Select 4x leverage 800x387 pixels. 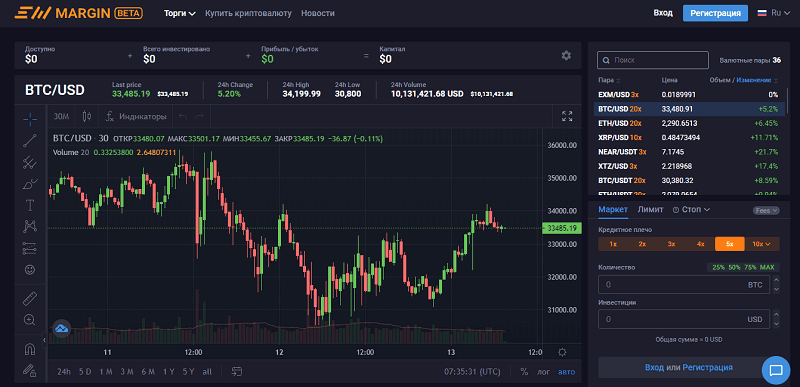701,244
